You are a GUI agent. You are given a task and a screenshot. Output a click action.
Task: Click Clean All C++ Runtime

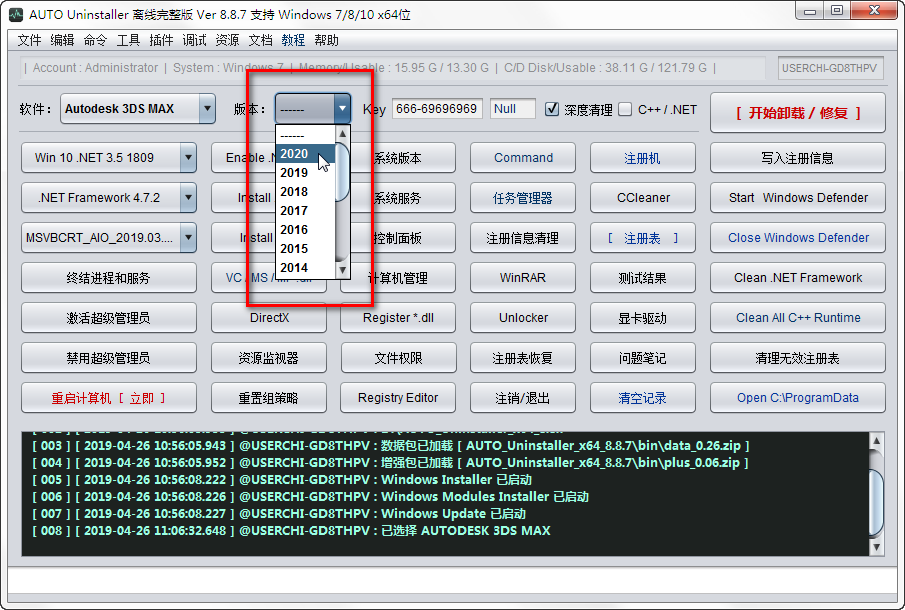[798, 317]
